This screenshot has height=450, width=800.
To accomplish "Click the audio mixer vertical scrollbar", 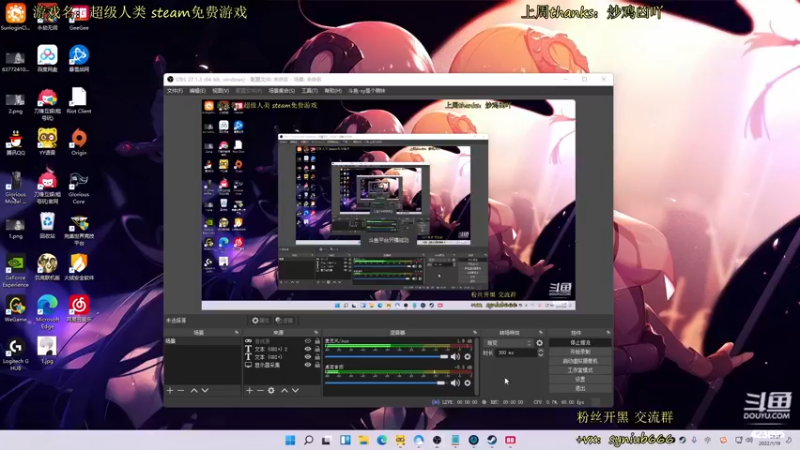I will pos(478,366).
